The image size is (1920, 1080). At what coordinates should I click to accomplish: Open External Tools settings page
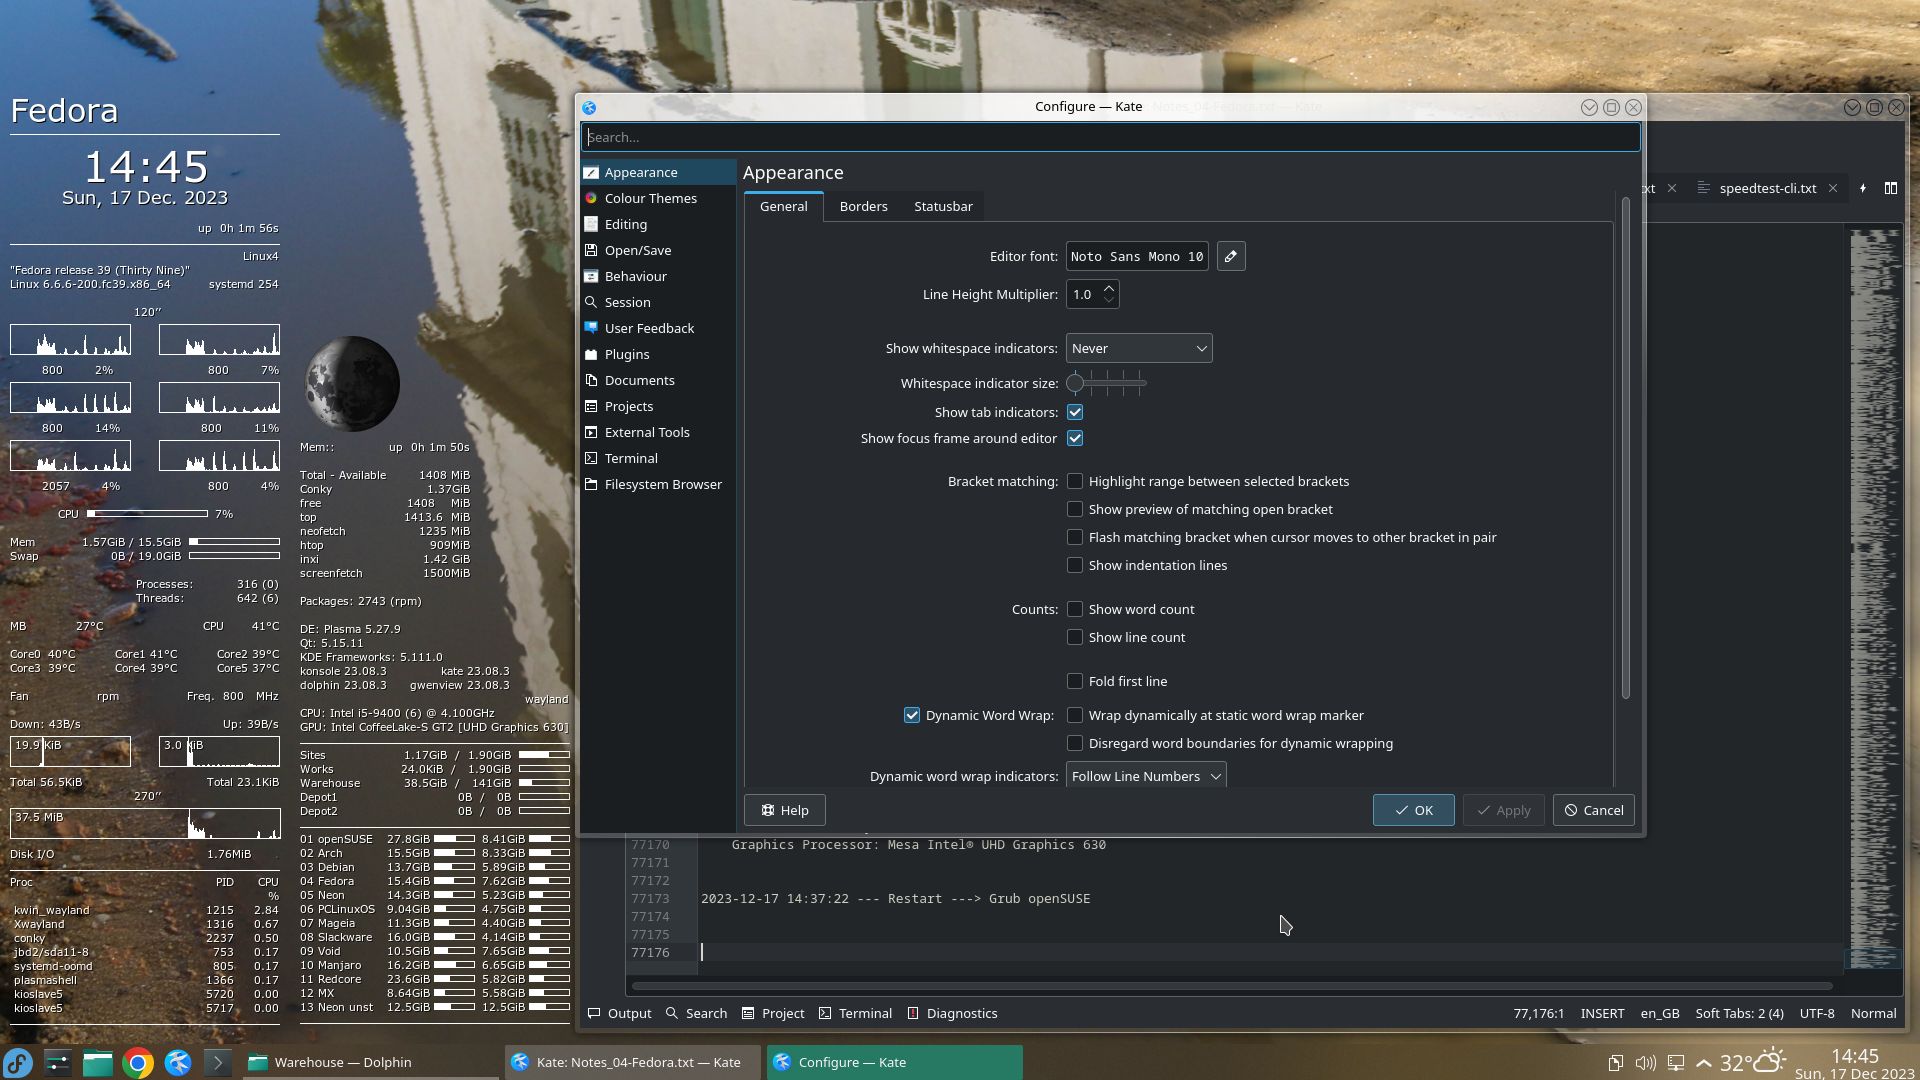pyautogui.click(x=646, y=433)
